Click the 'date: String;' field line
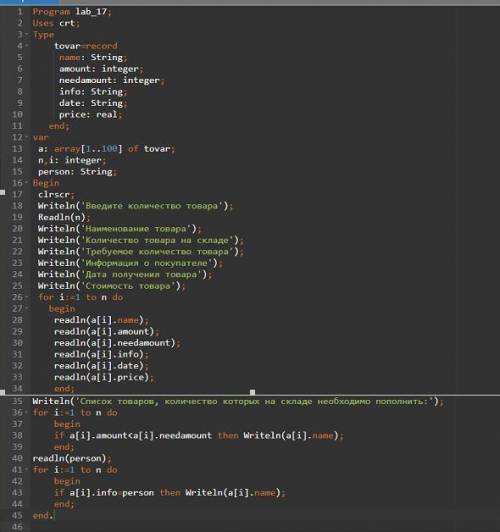The height and width of the screenshot is (532, 500). click(x=93, y=103)
